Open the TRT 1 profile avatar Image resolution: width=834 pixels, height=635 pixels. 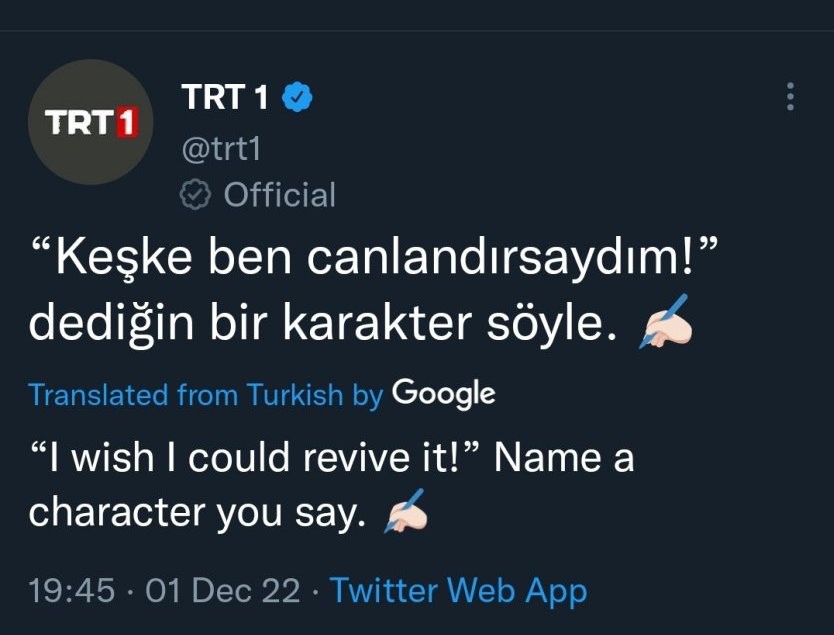click(x=91, y=123)
